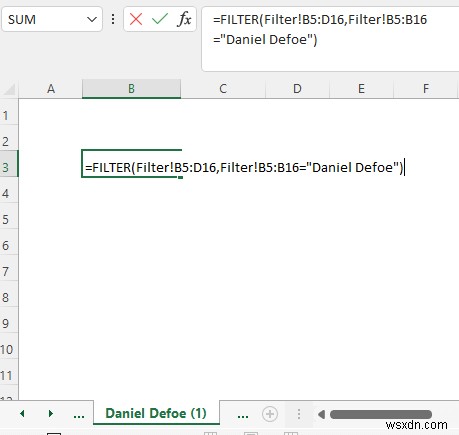Select all cells with the corner triangle
459x435 pixels.
(x=9, y=89)
